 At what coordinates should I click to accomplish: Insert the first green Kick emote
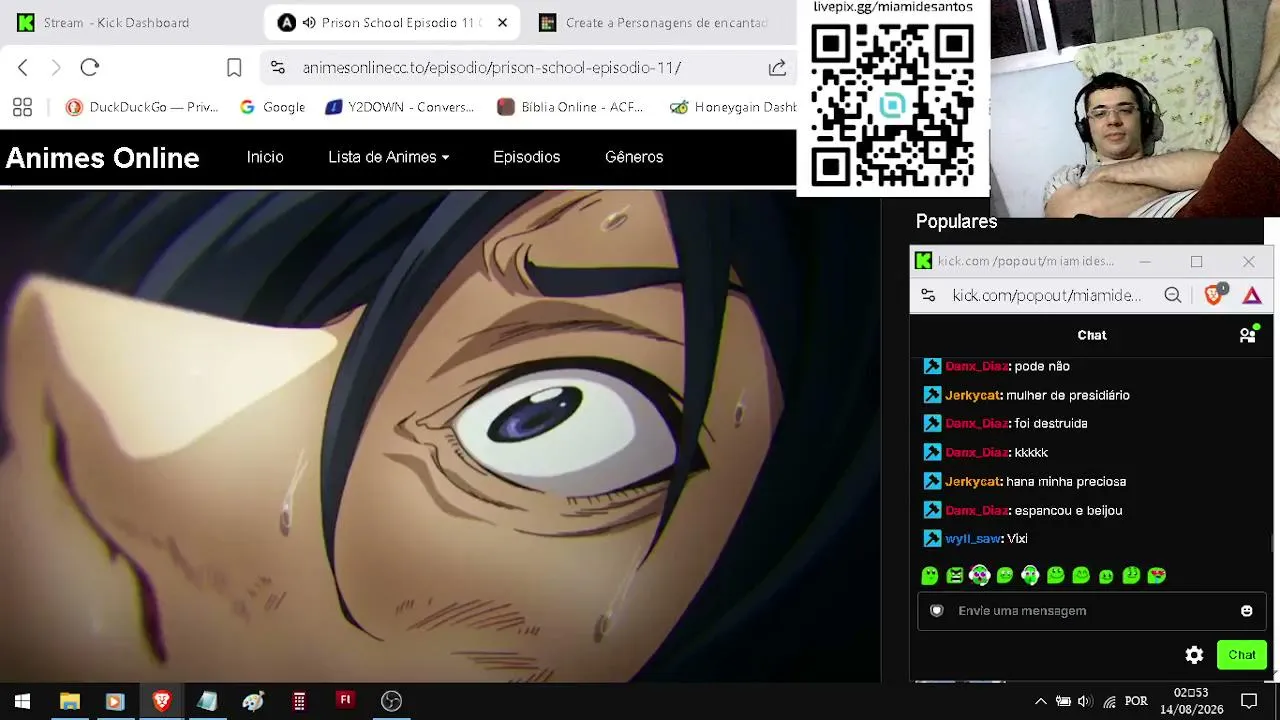tap(930, 575)
